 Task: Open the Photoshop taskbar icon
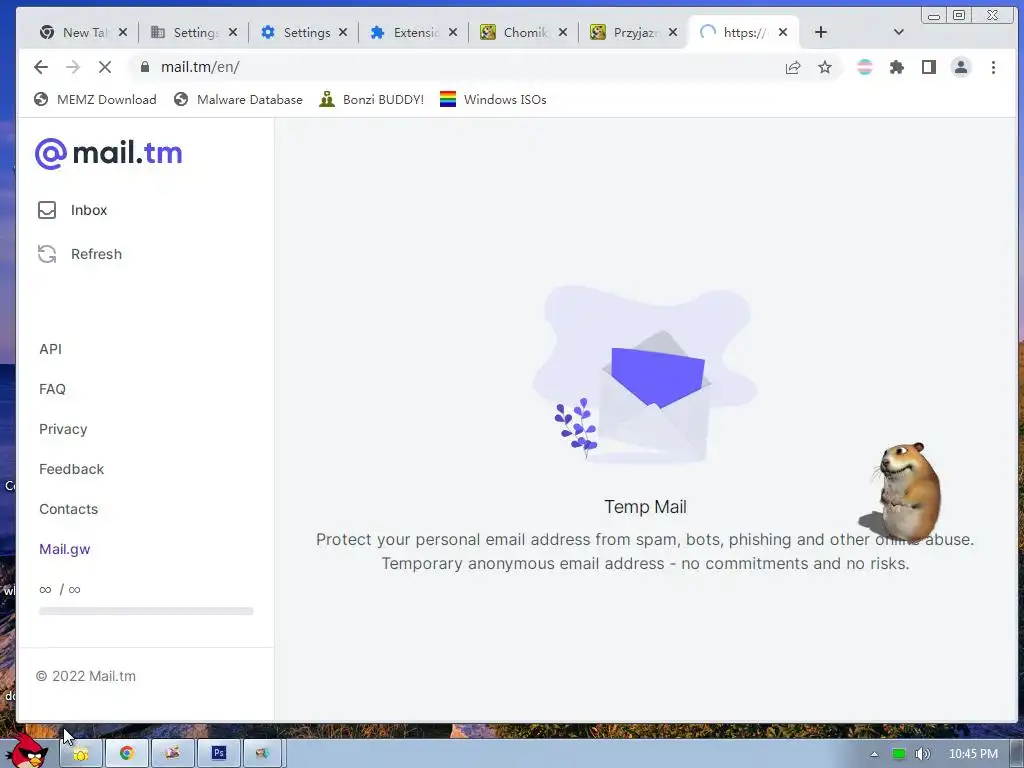pos(218,754)
